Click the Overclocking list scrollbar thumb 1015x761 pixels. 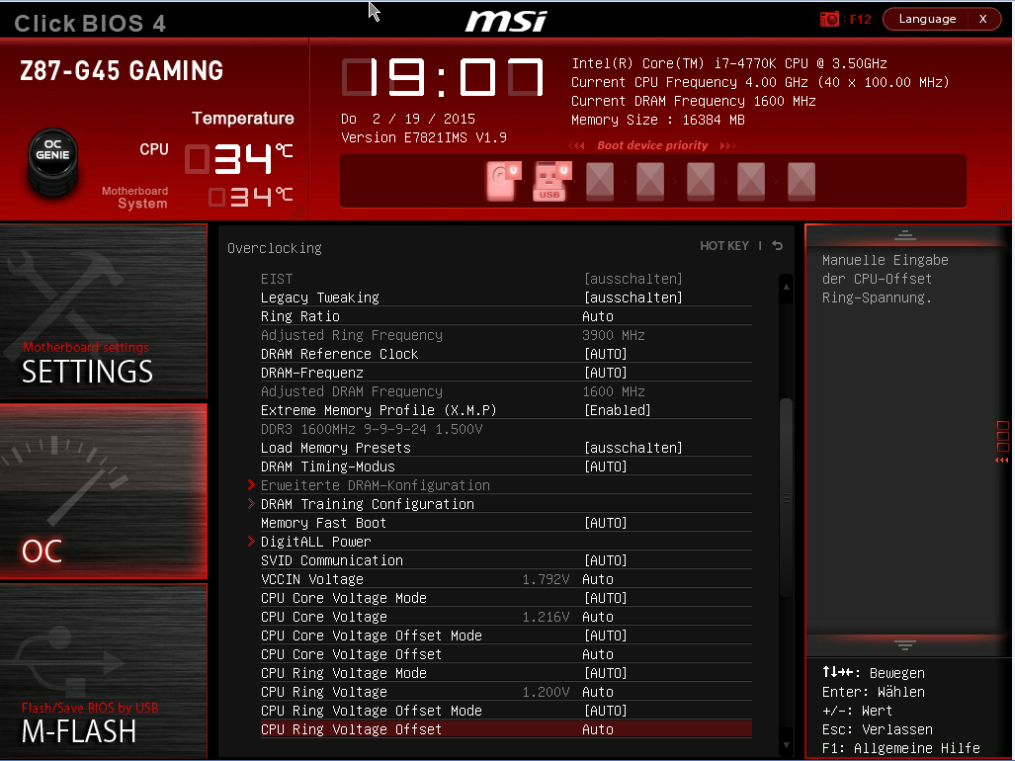tap(786, 498)
